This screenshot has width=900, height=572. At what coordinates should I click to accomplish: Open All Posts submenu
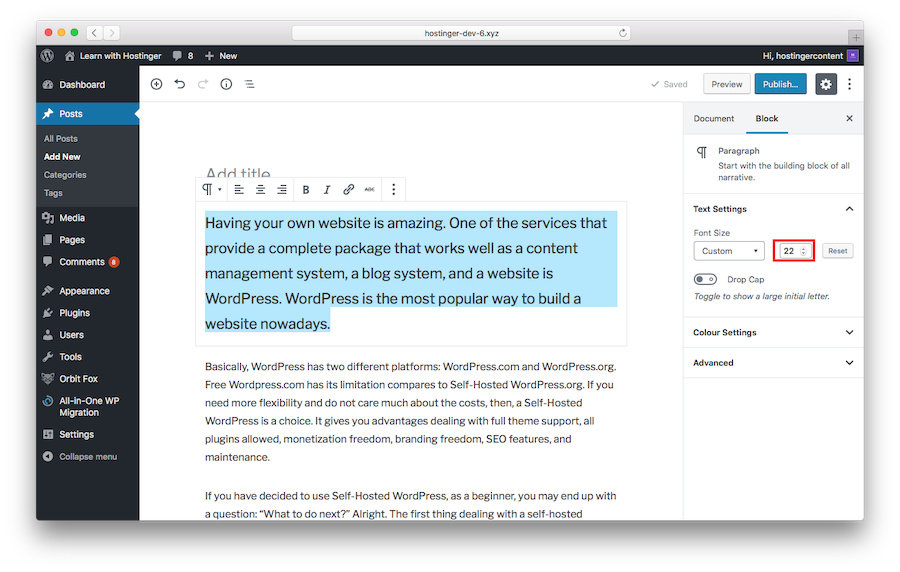[61, 139]
